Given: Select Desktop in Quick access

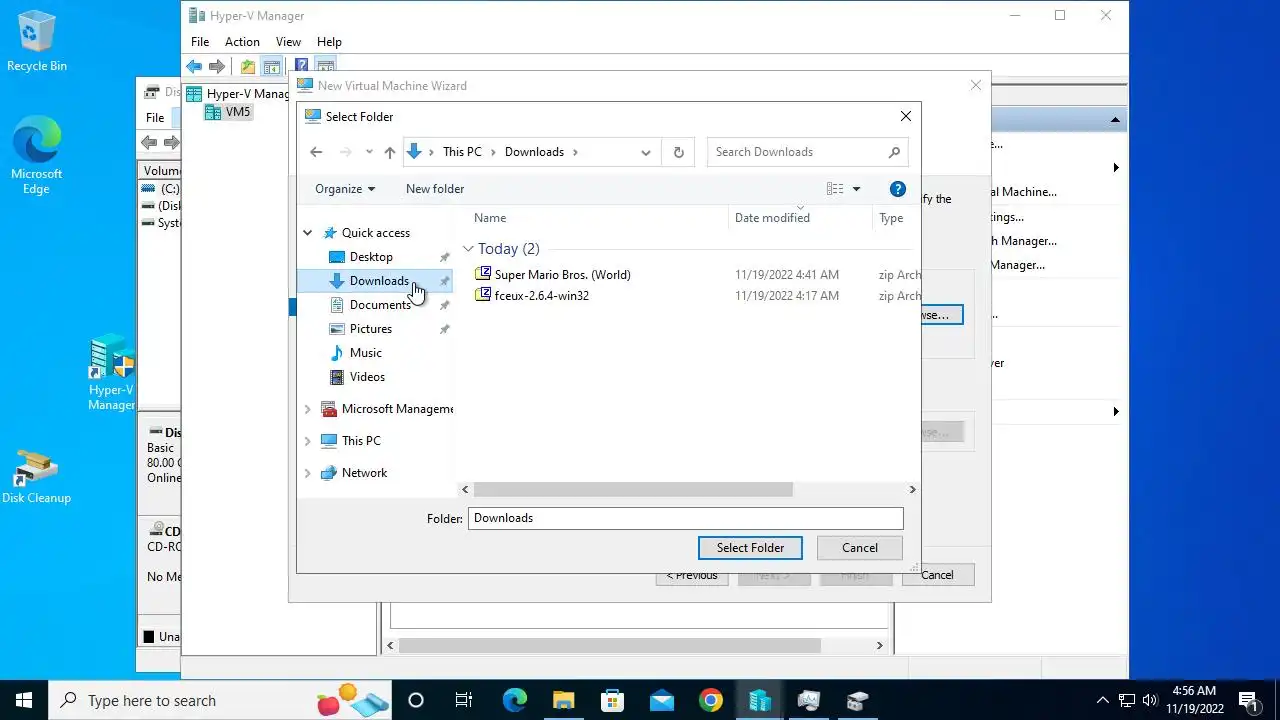Looking at the screenshot, I should pyautogui.click(x=371, y=257).
